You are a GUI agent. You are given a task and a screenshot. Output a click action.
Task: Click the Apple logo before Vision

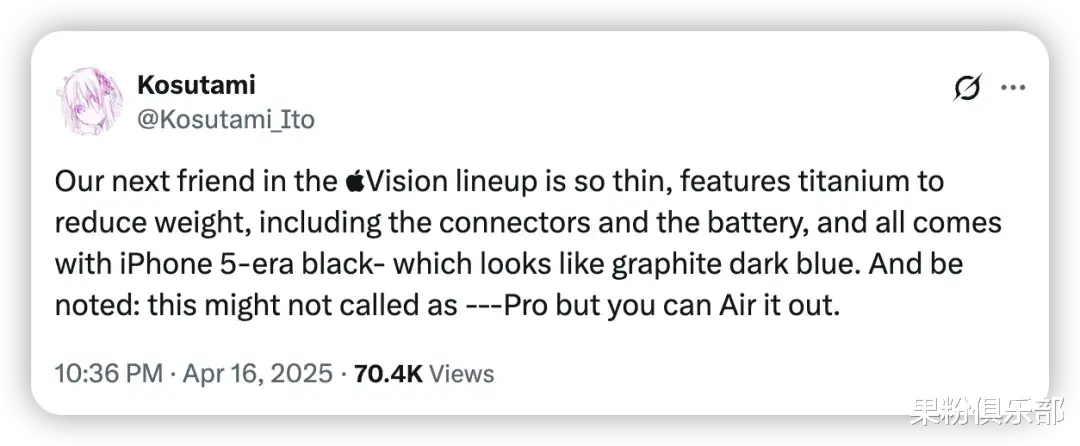(354, 183)
